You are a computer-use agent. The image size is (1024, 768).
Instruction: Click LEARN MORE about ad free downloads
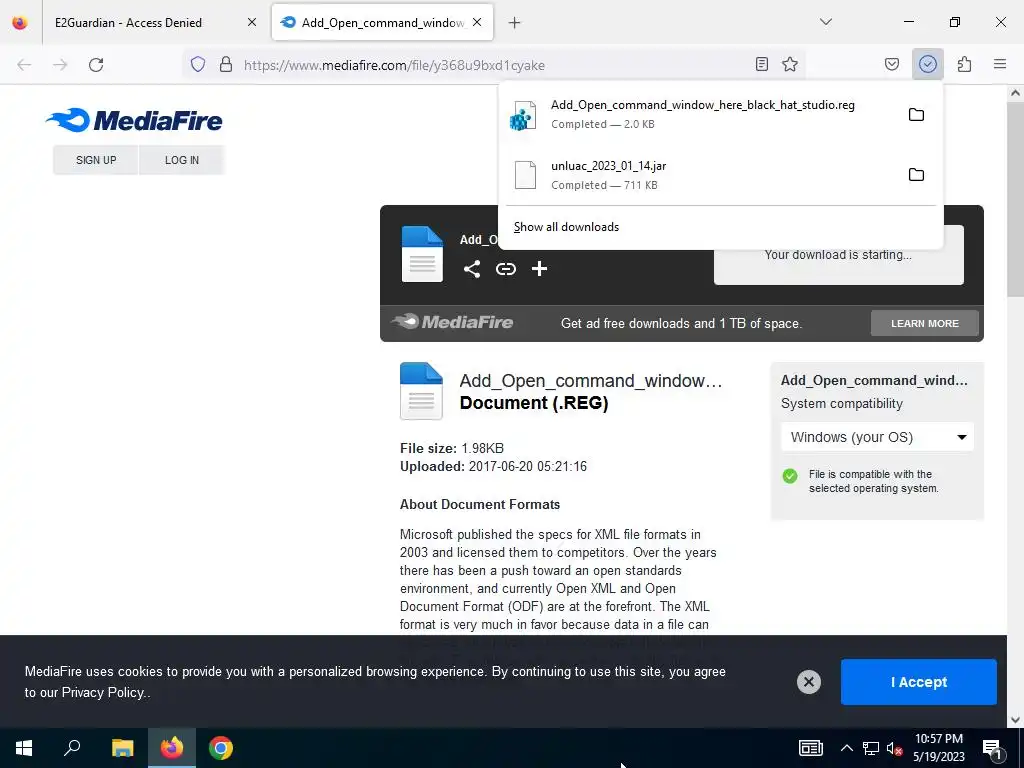[x=925, y=323]
